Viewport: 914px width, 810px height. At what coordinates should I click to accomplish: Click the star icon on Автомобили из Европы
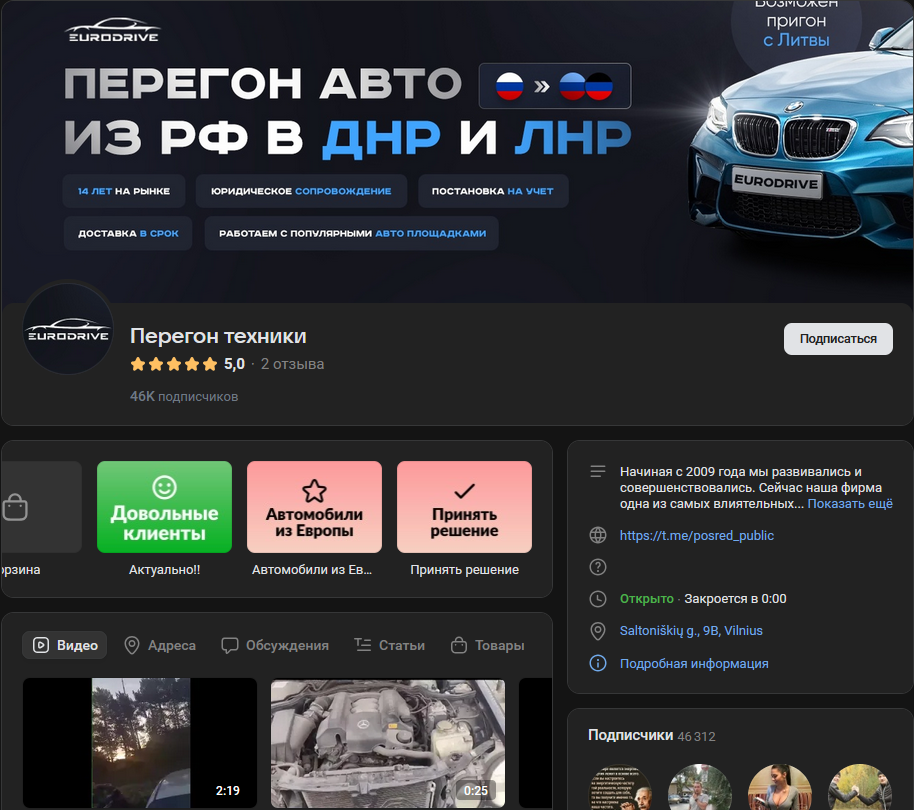point(314,491)
